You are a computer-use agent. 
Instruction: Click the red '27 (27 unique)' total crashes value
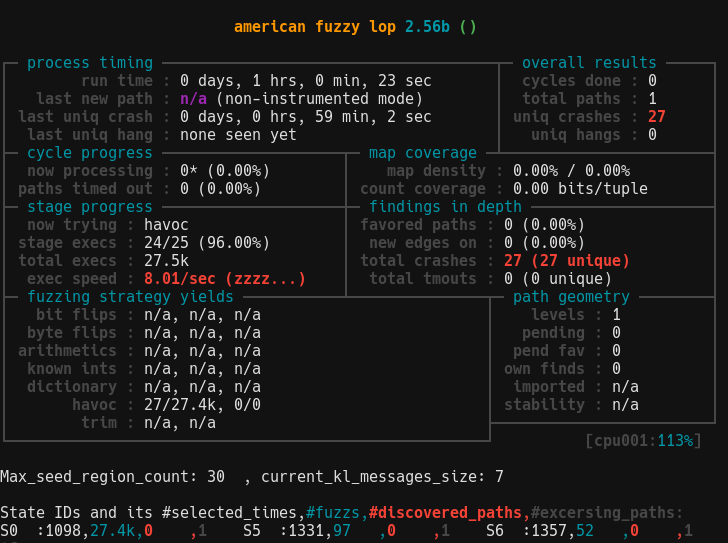pyautogui.click(x=566, y=261)
